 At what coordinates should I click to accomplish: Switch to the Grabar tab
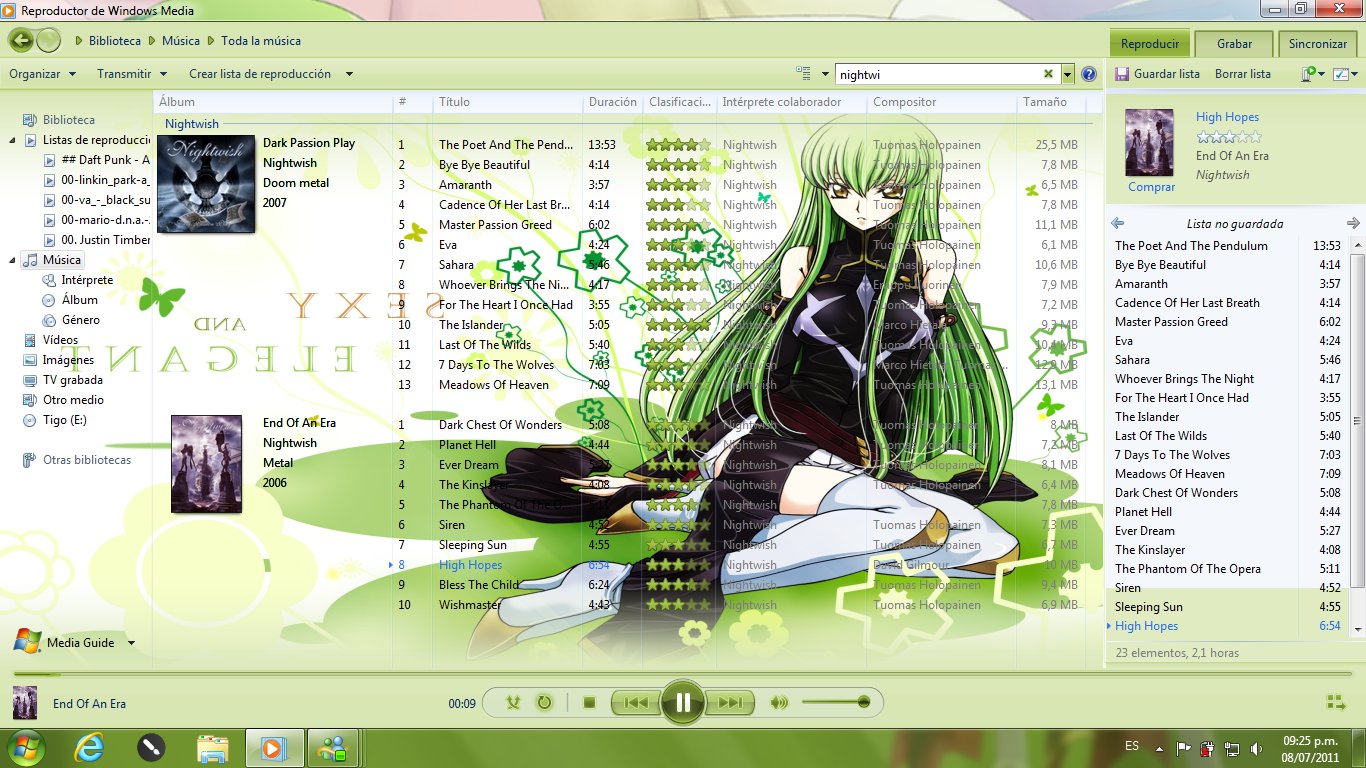(1235, 44)
